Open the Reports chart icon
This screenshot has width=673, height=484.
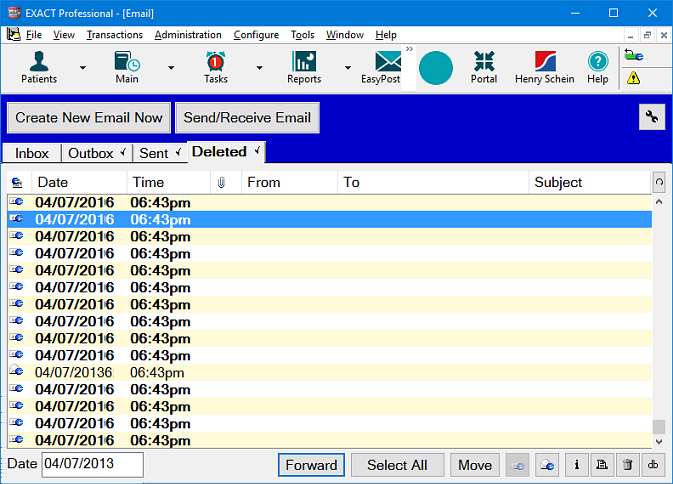(304, 67)
